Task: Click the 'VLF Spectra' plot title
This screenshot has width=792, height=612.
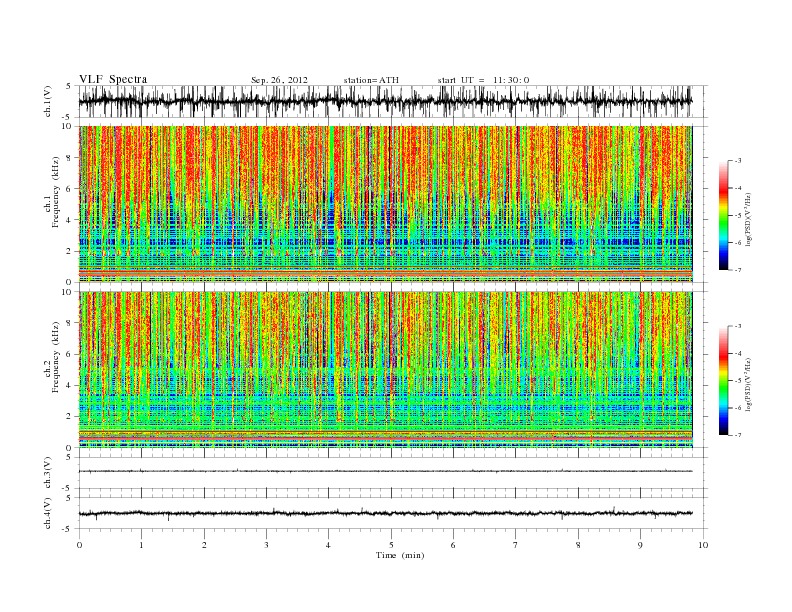Action: [113, 79]
